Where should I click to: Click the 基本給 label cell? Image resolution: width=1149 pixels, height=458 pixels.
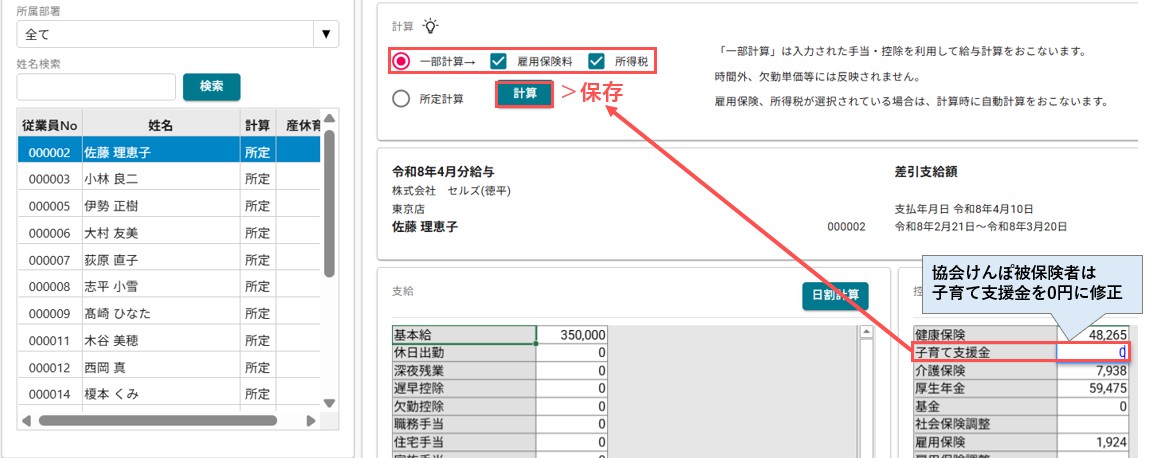[465, 335]
